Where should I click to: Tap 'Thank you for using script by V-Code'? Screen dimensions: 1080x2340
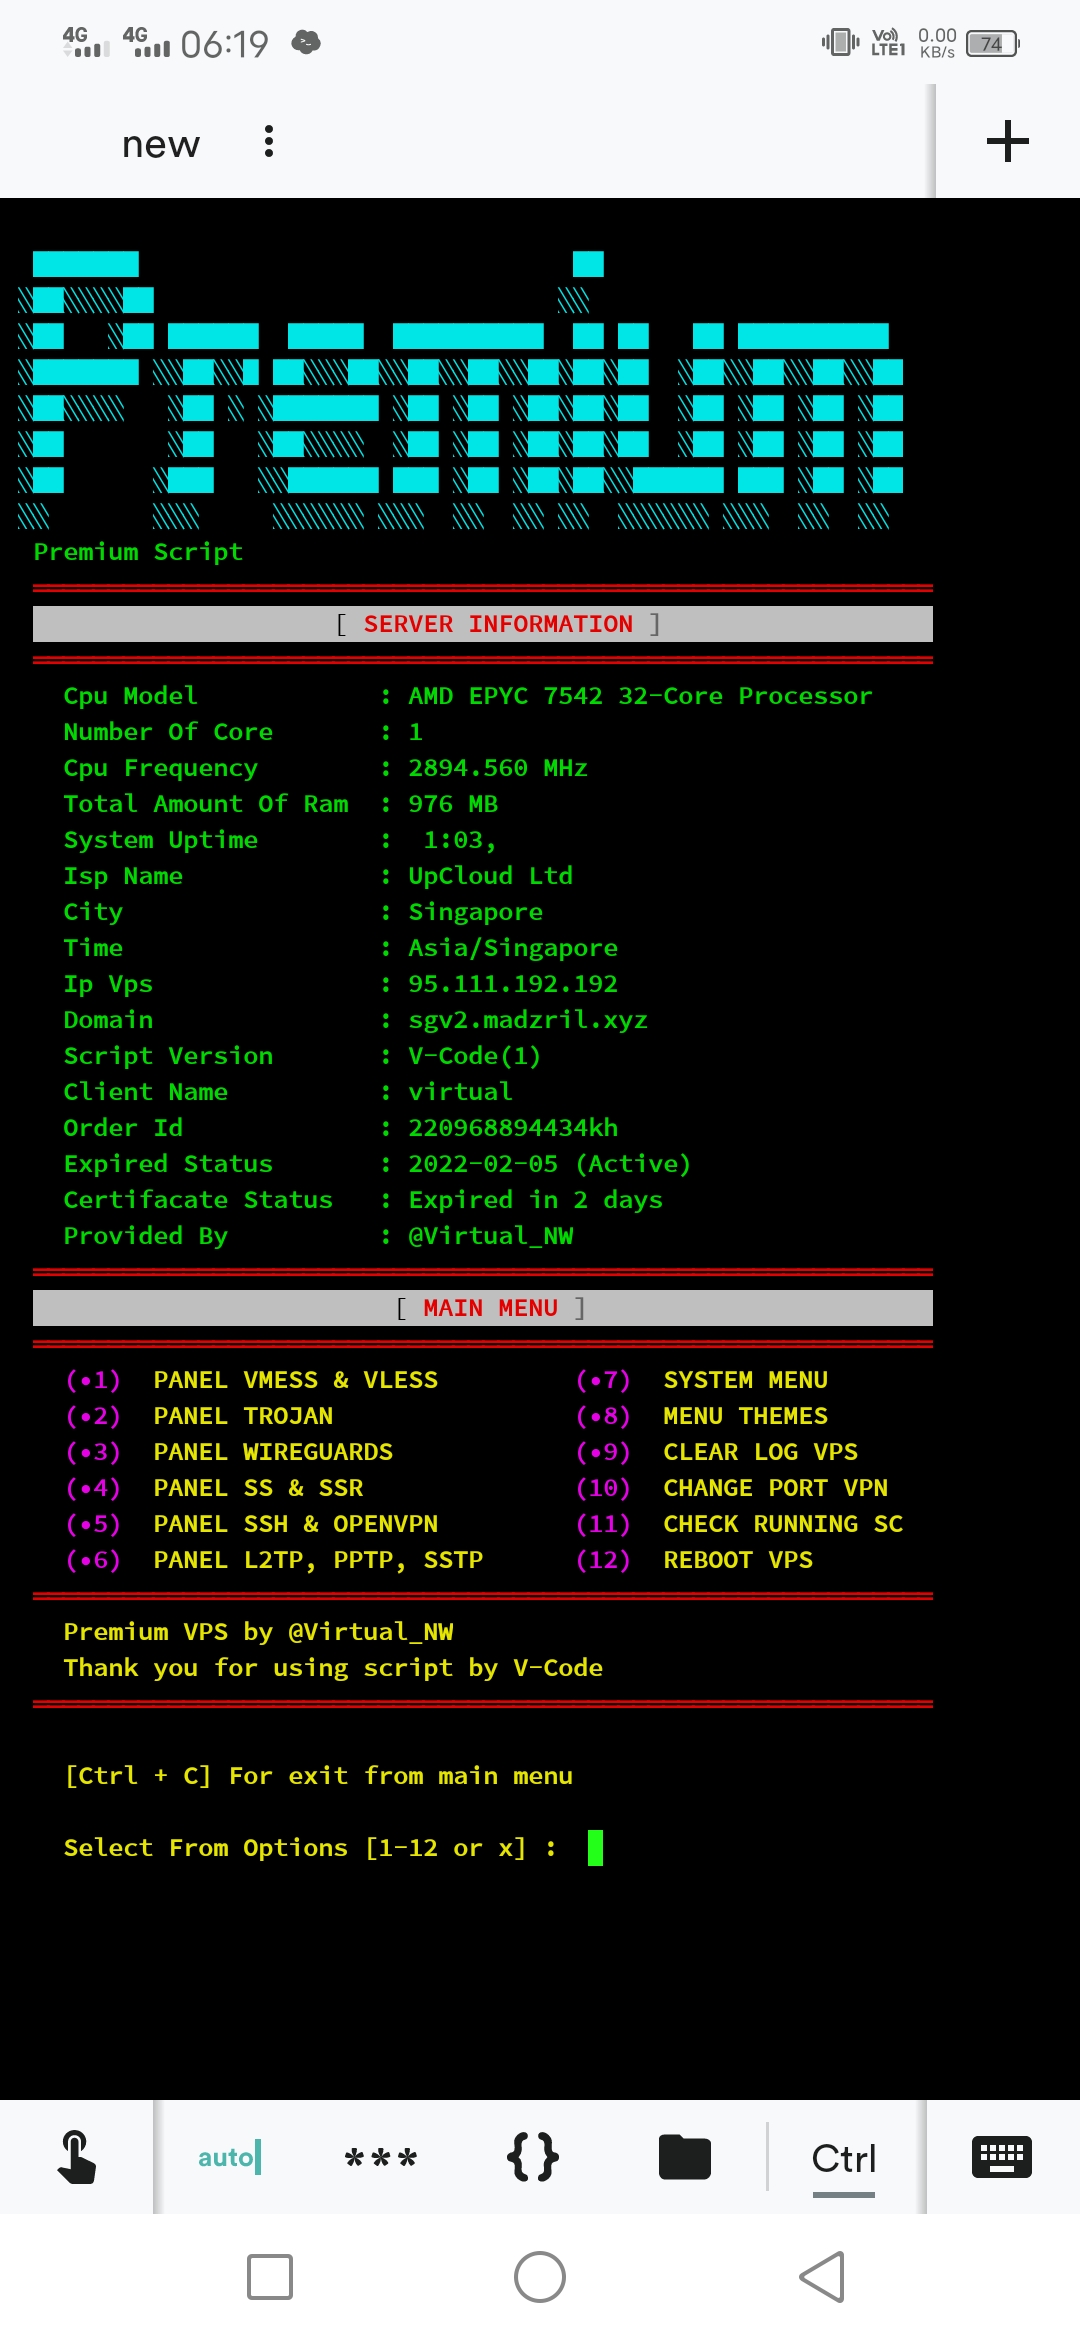[333, 1668]
